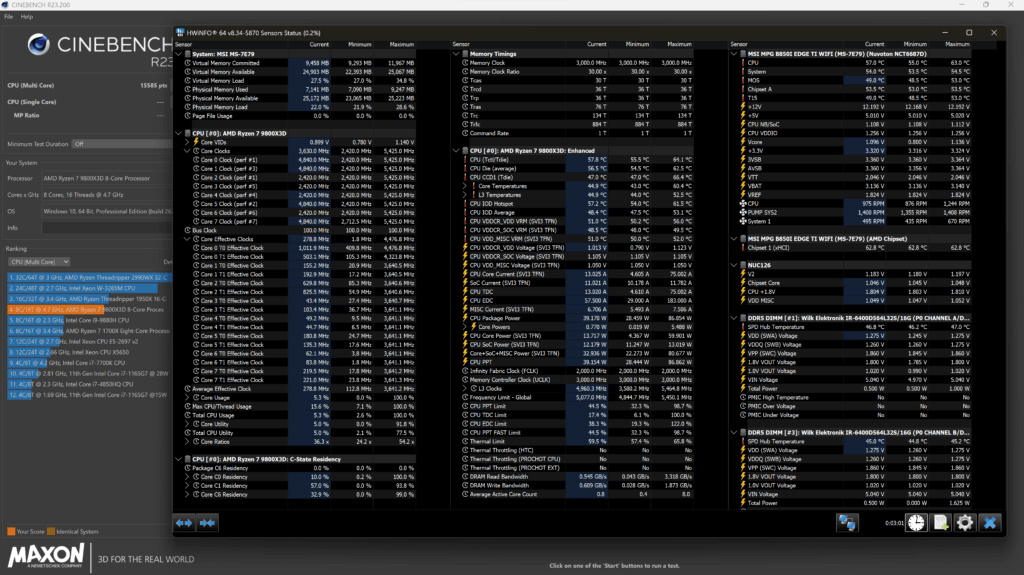Click the lightning icon beside CPU Package Power

click(465, 318)
